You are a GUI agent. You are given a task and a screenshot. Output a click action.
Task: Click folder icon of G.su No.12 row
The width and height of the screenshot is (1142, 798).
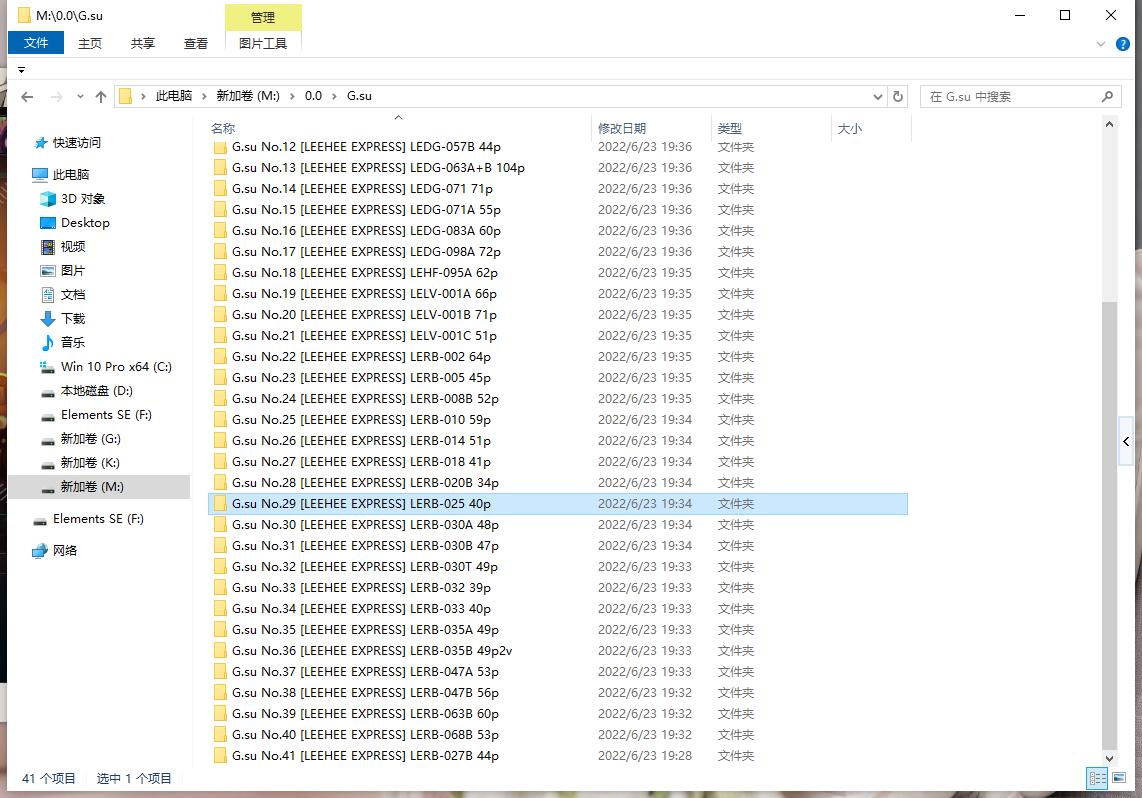[x=220, y=147]
